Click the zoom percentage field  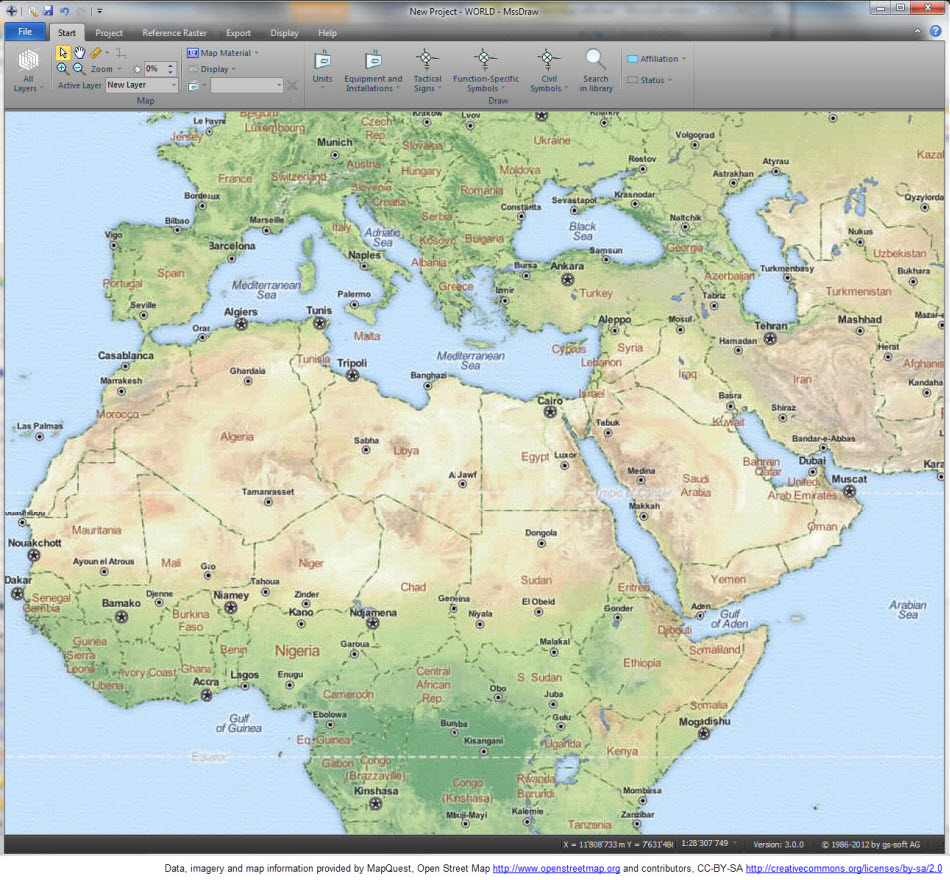coord(153,69)
